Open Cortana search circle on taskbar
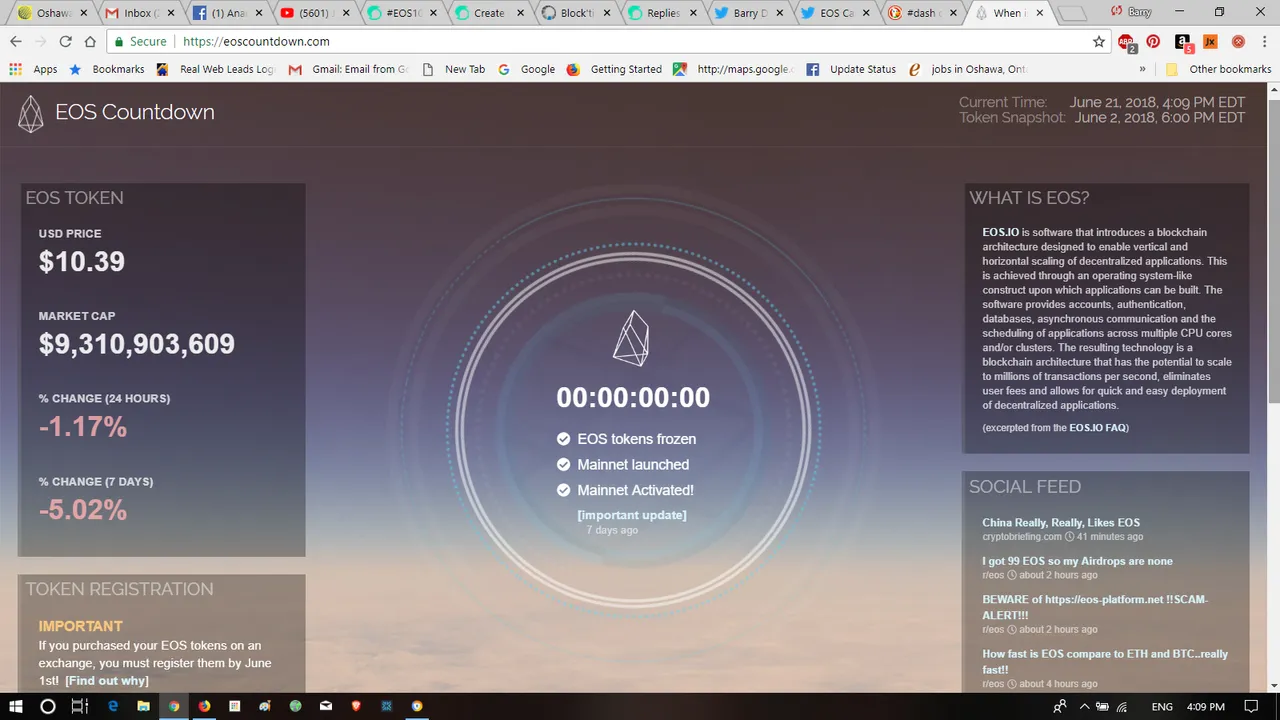This screenshot has width=1280, height=720. click(47, 706)
